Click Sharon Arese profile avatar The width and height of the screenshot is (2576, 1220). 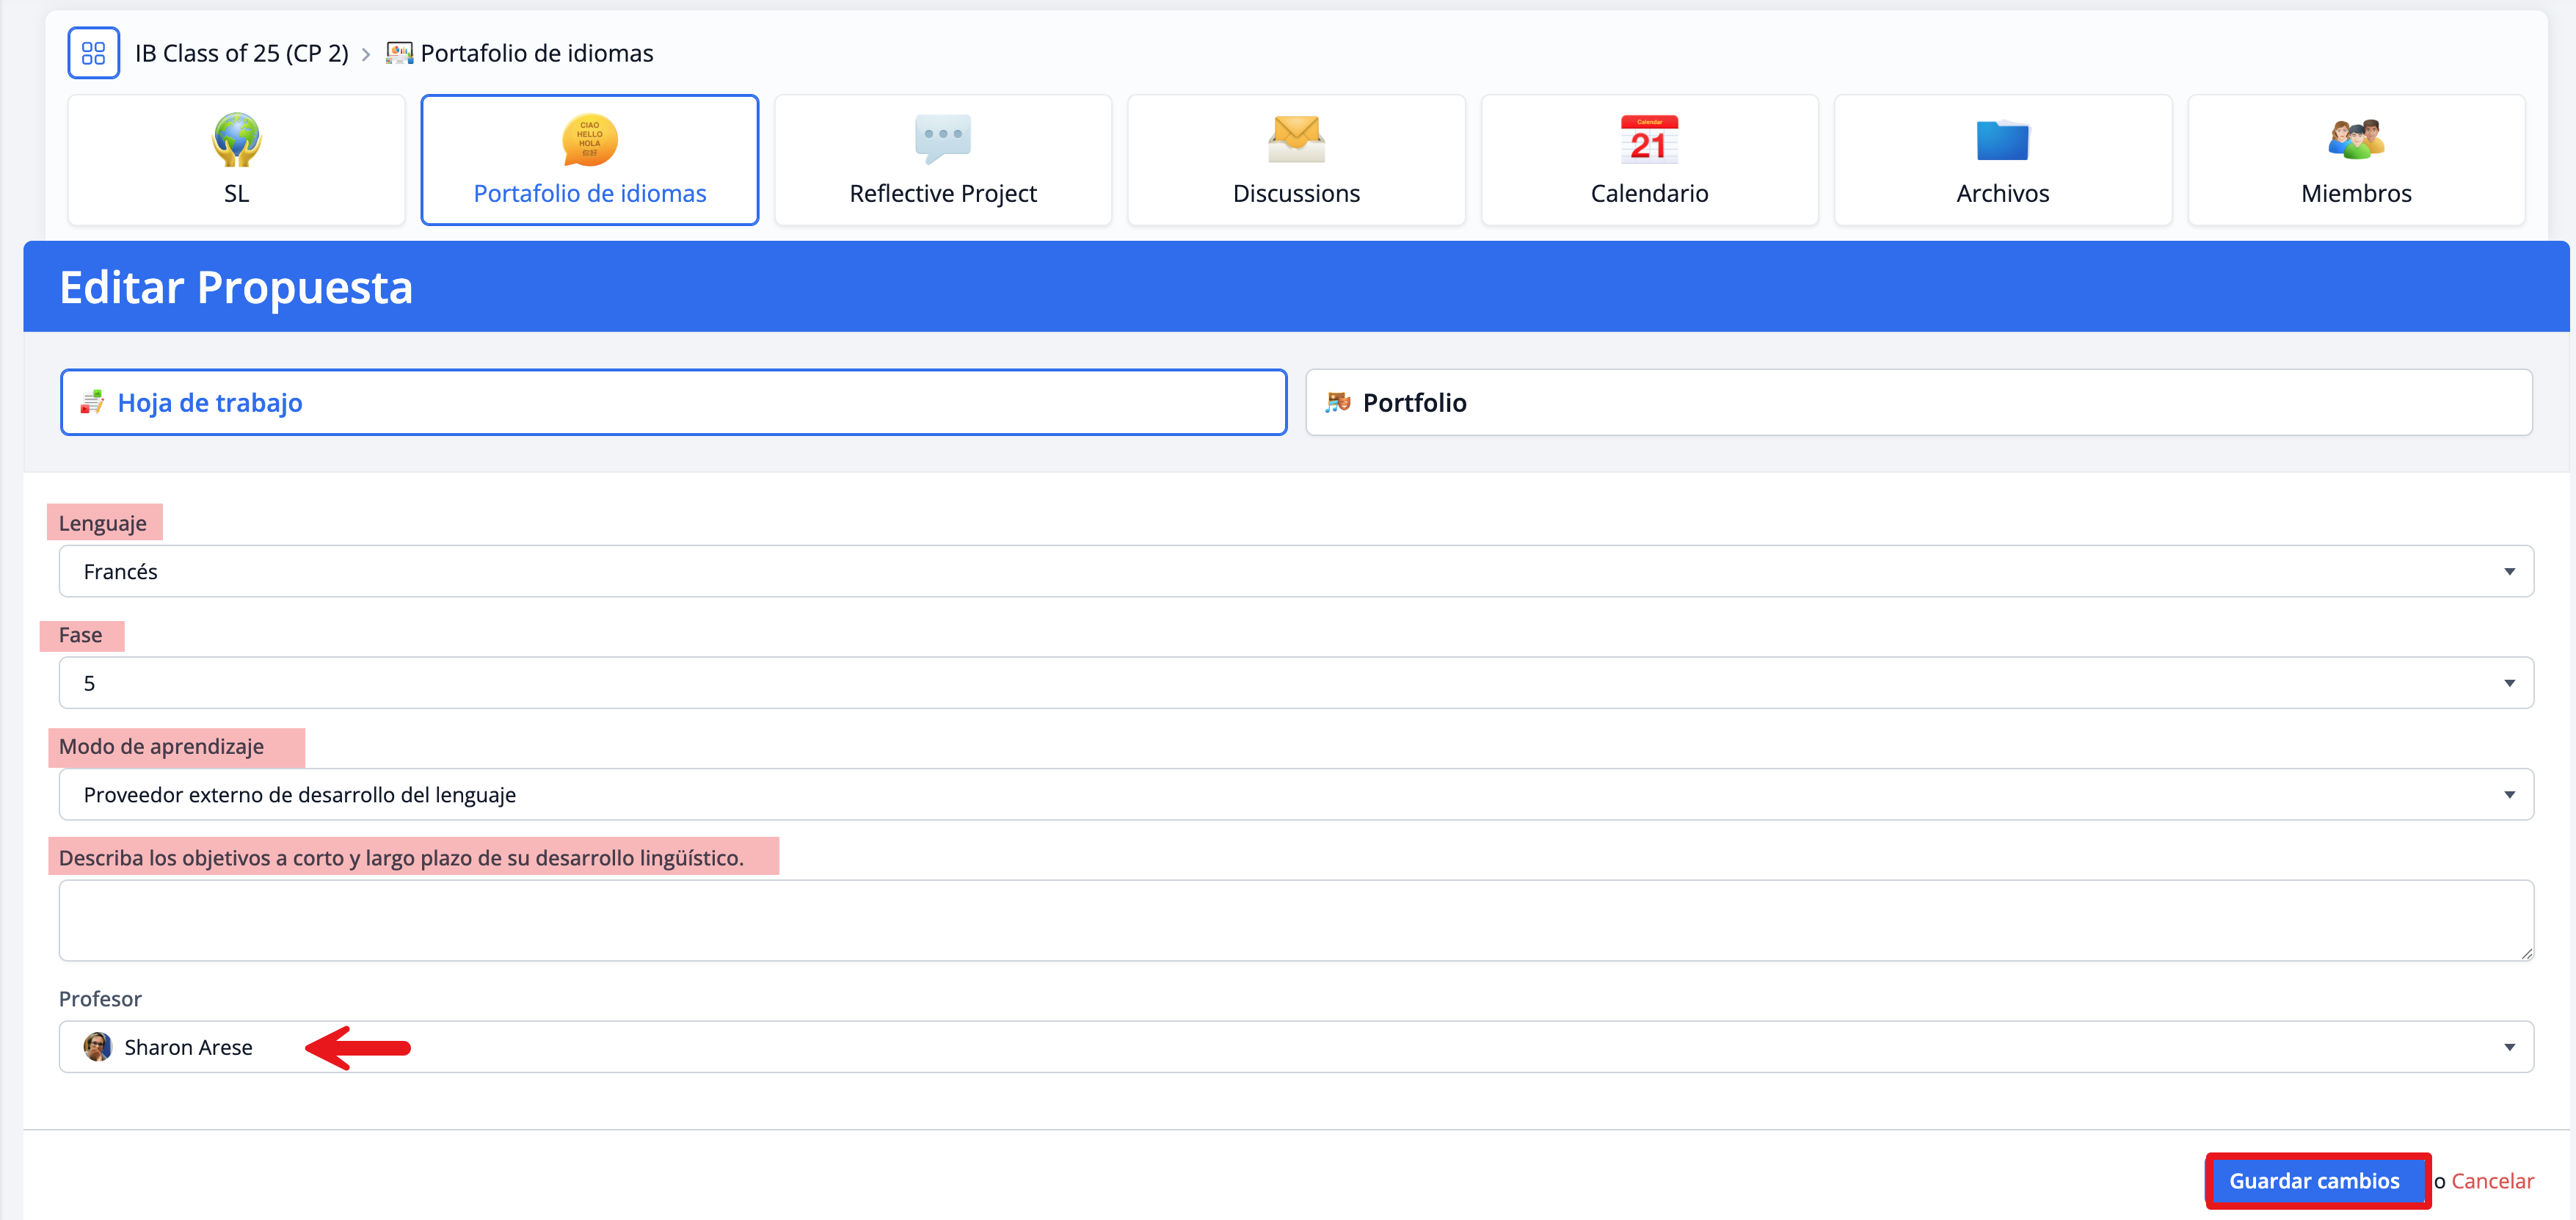pyautogui.click(x=97, y=1047)
